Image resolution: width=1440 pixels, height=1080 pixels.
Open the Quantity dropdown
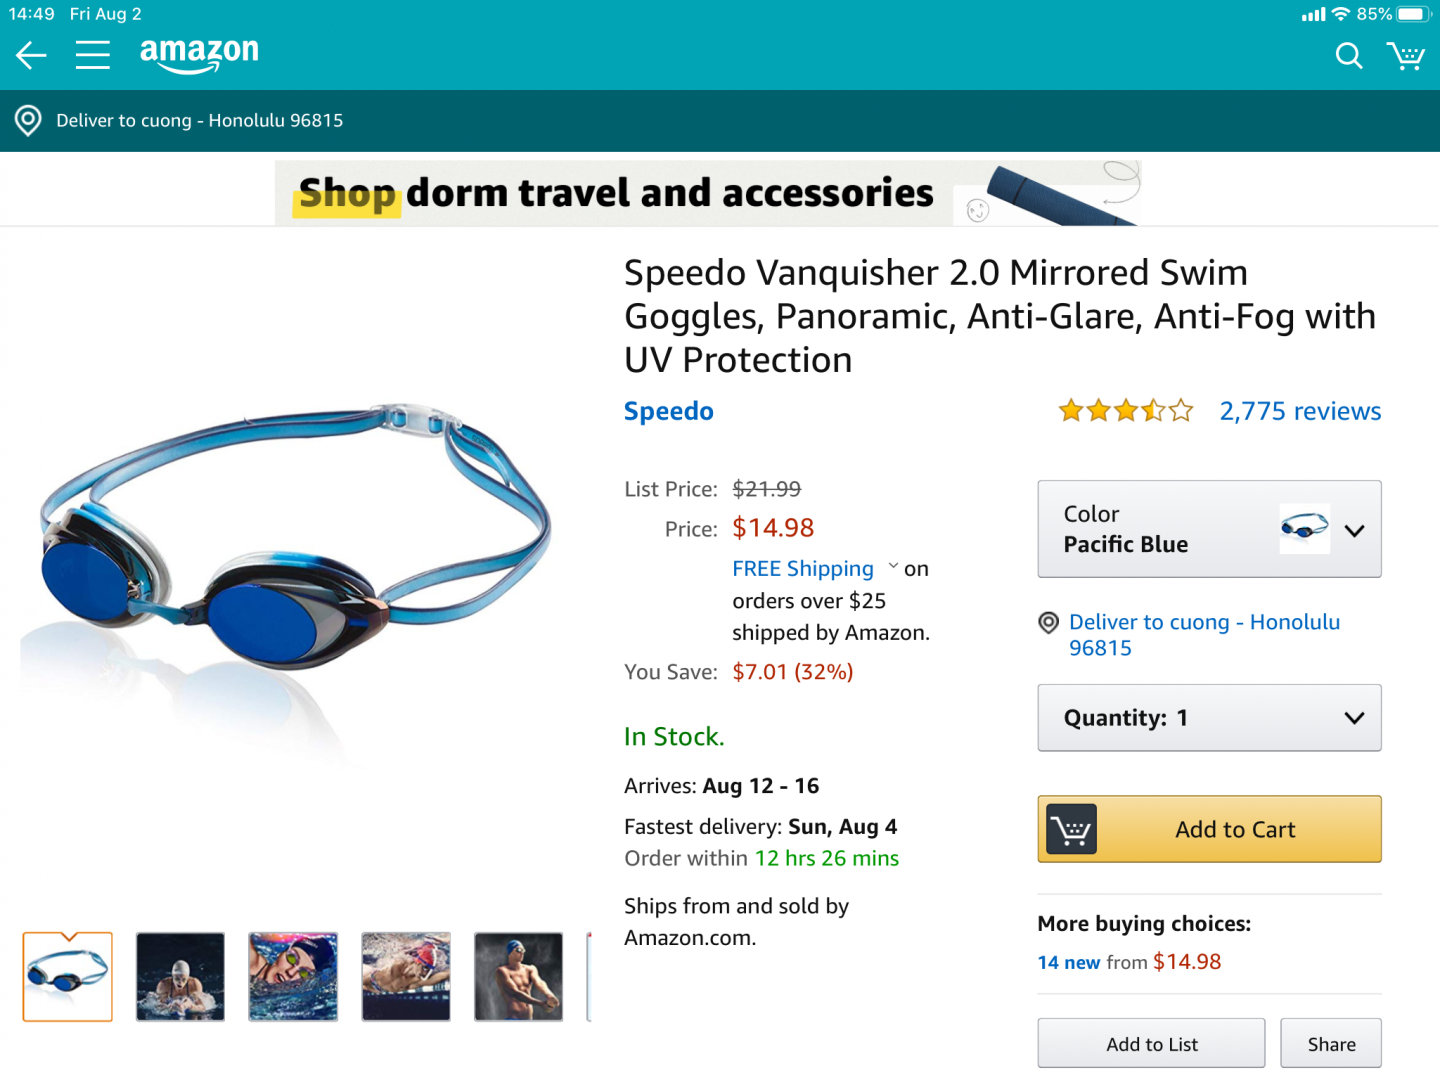(x=1209, y=718)
